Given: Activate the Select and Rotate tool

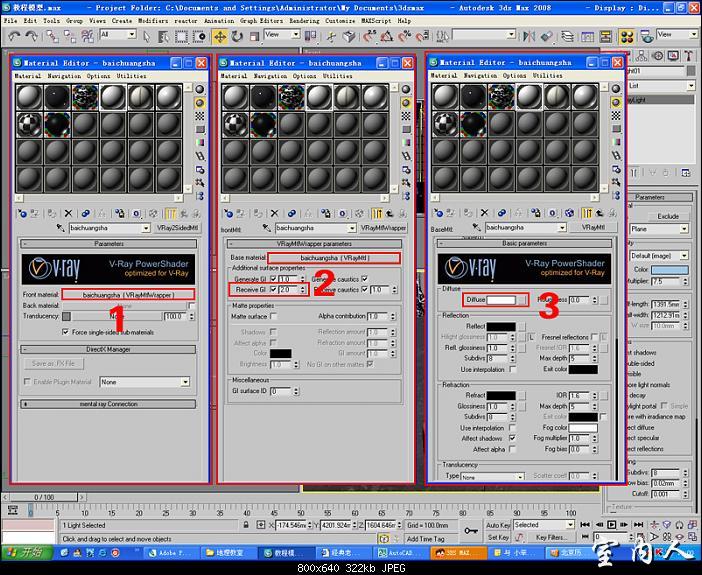Looking at the screenshot, I should click(x=237, y=36).
